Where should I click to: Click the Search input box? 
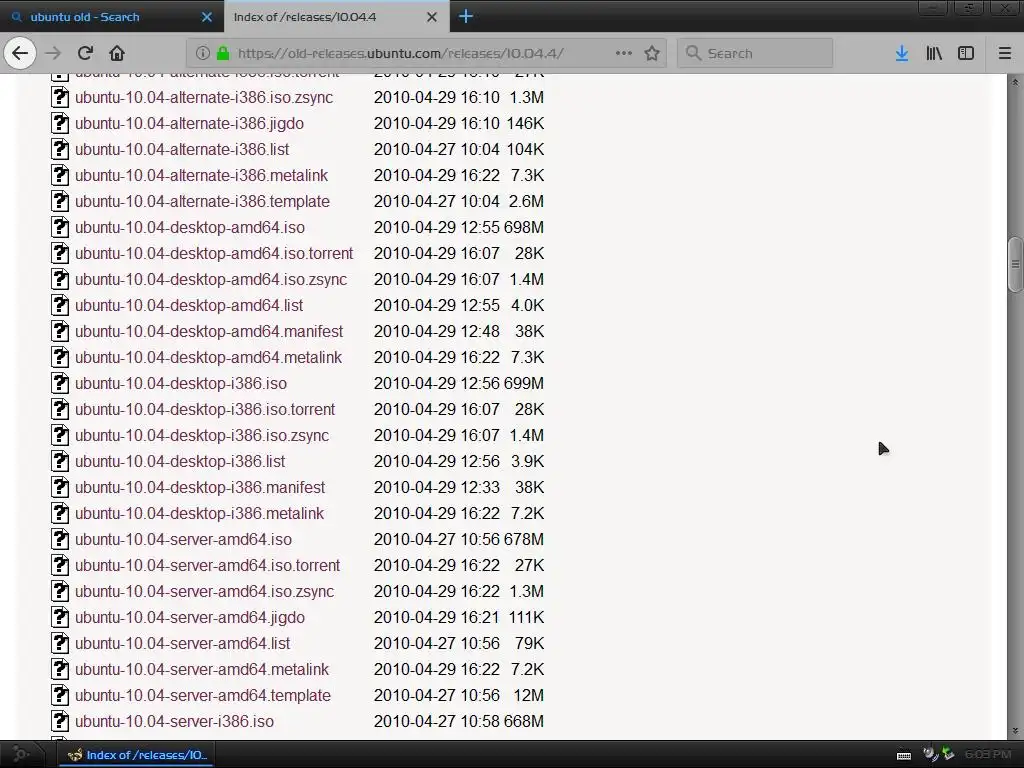(756, 53)
